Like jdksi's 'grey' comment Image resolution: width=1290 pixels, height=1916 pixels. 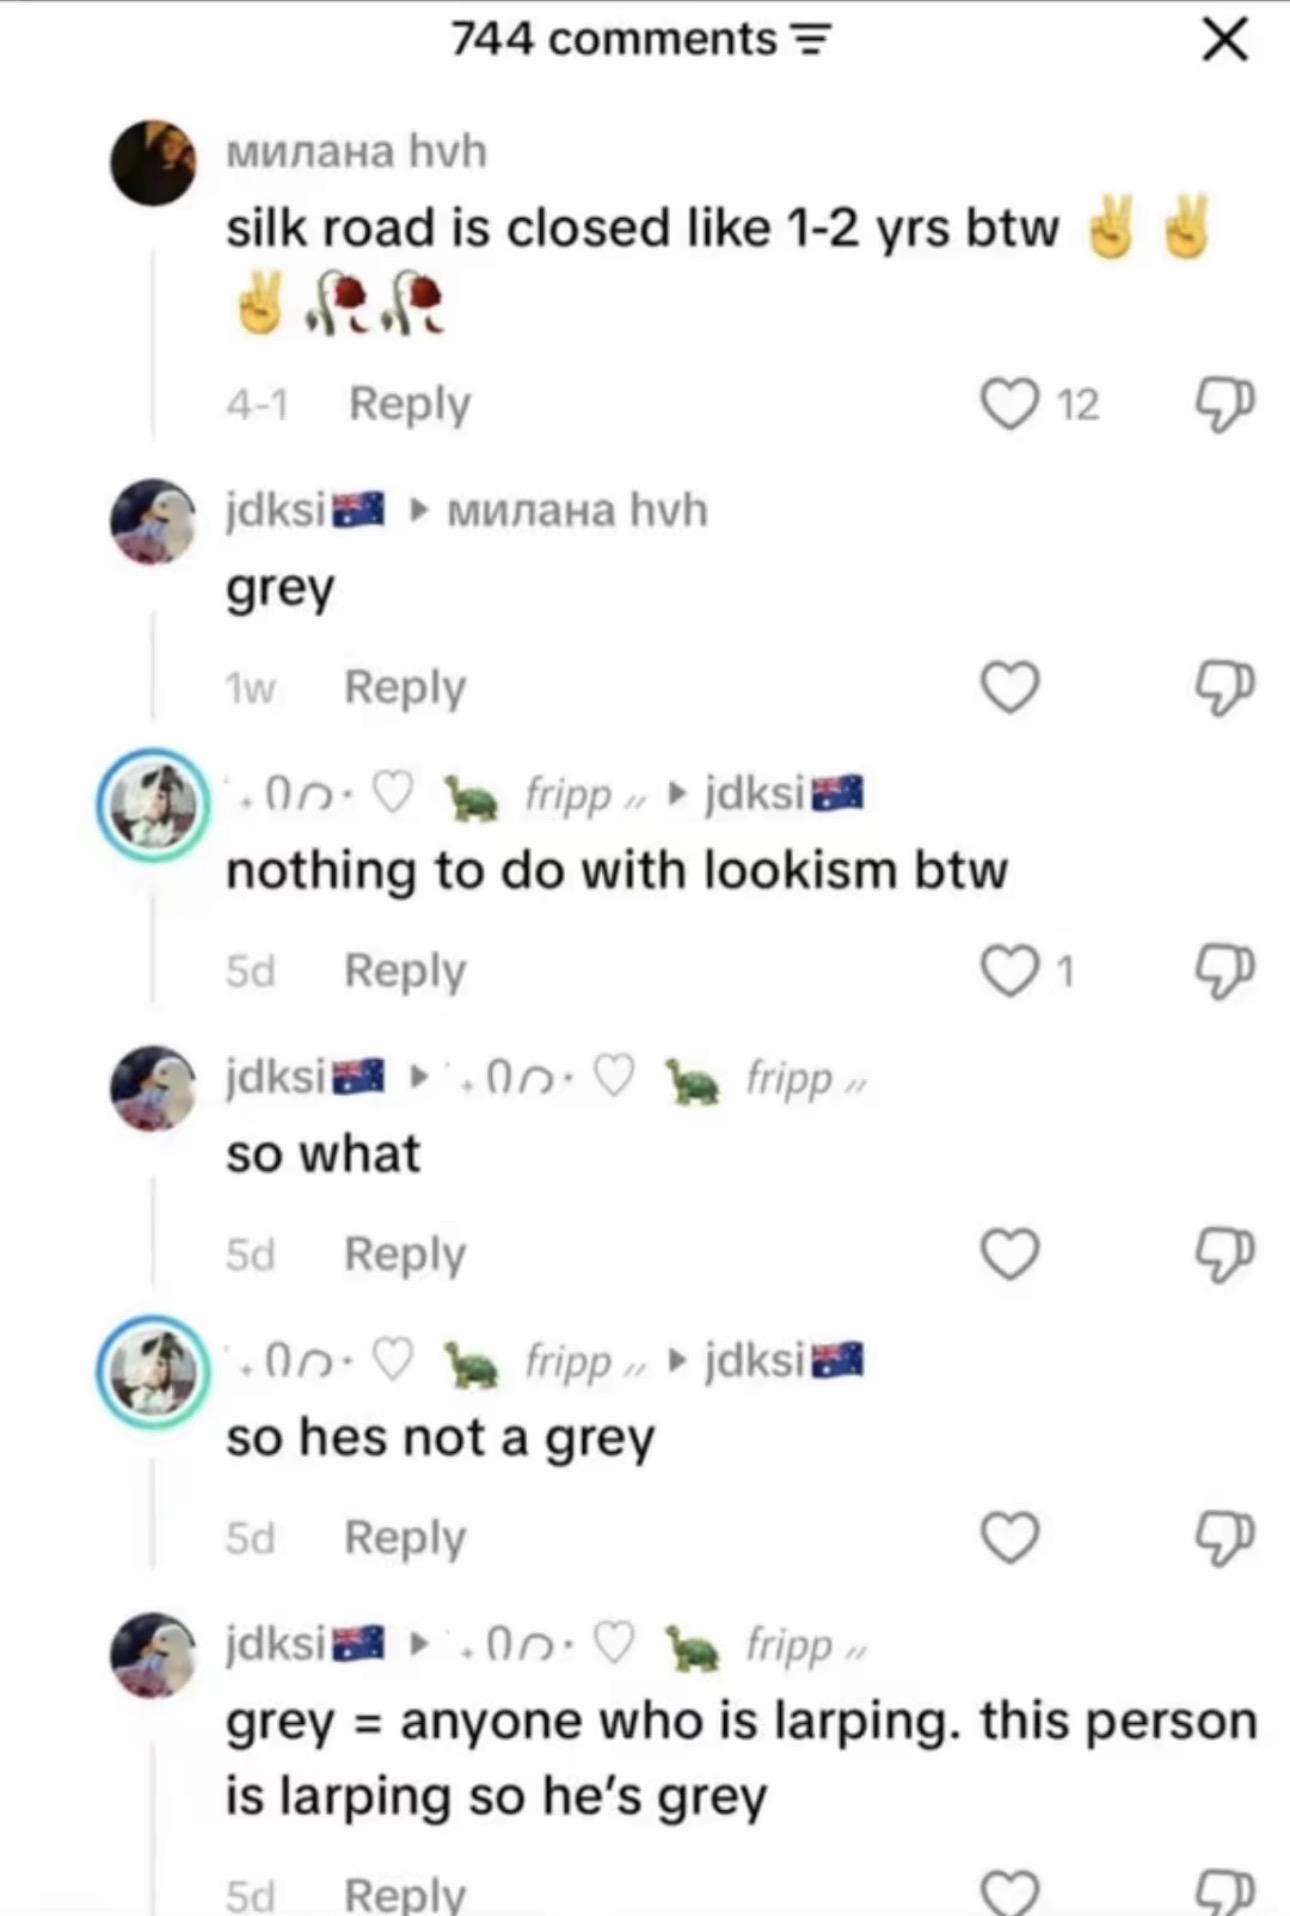pyautogui.click(x=1009, y=687)
